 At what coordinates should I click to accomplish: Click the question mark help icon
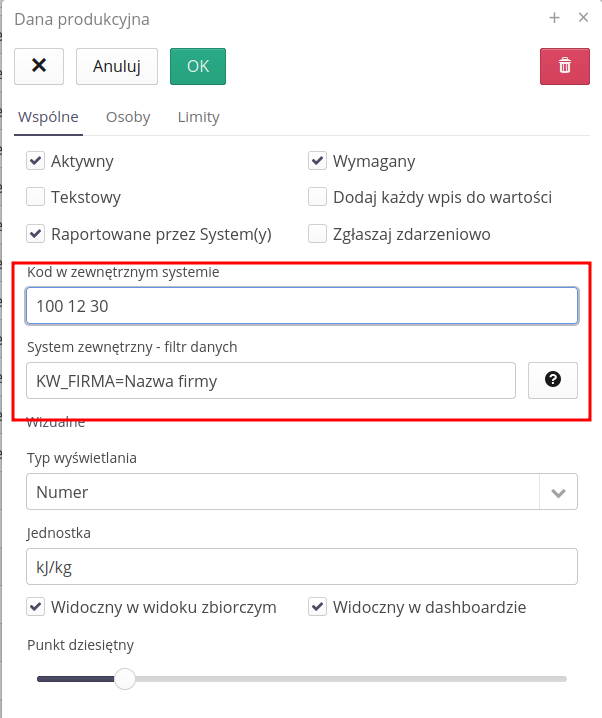[x=552, y=380]
